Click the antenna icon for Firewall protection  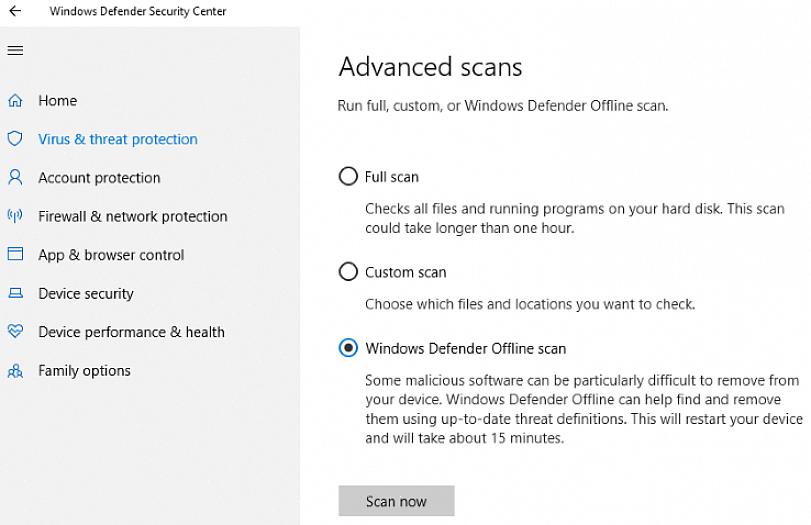pyautogui.click(x=15, y=216)
